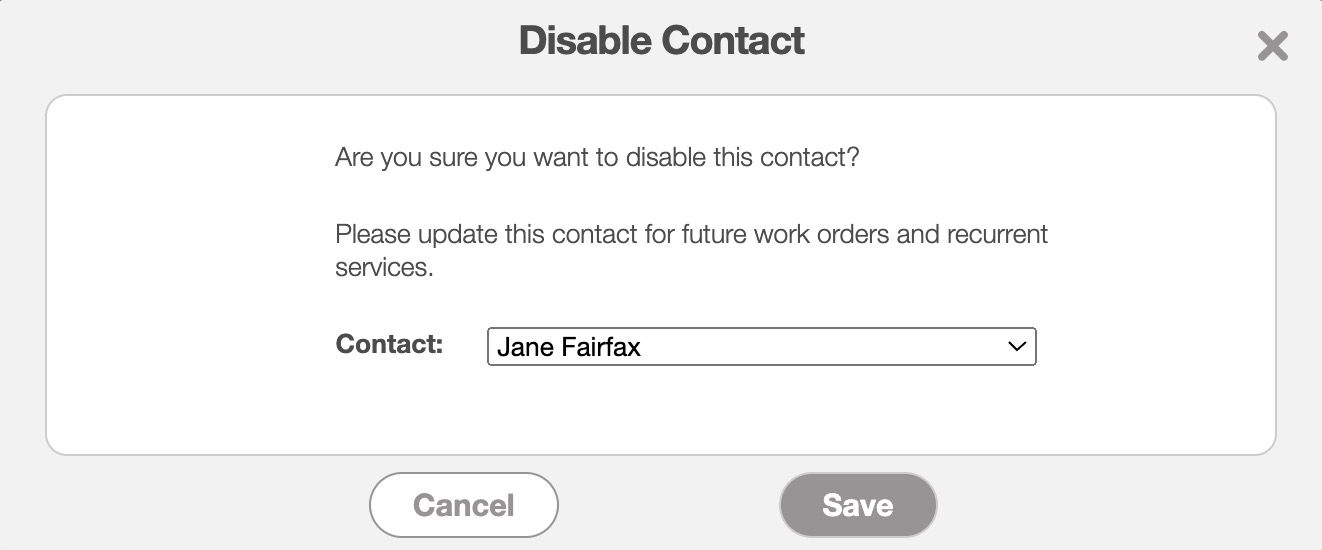Click the bold Contact: label

(x=389, y=344)
